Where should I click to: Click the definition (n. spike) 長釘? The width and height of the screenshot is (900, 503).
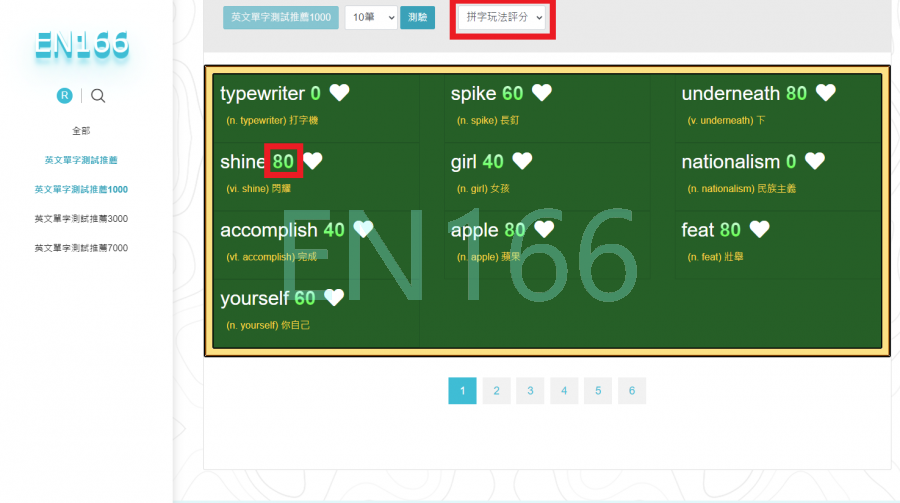coord(488,120)
